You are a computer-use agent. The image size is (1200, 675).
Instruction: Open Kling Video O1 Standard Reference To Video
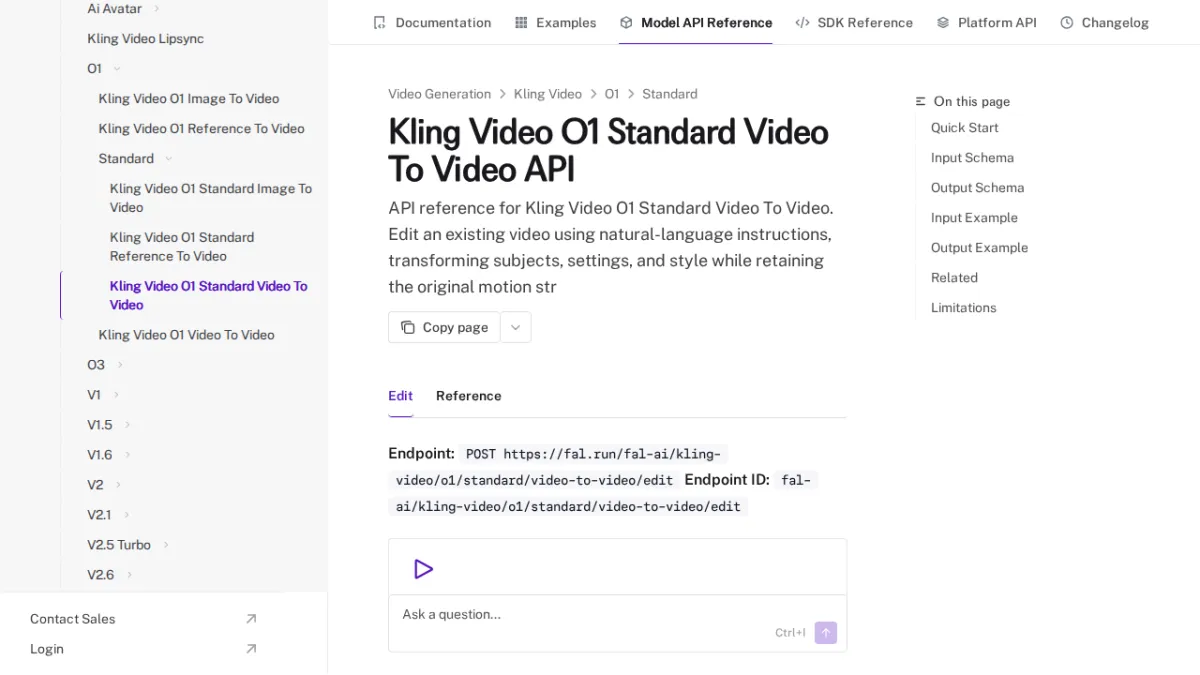[182, 247]
